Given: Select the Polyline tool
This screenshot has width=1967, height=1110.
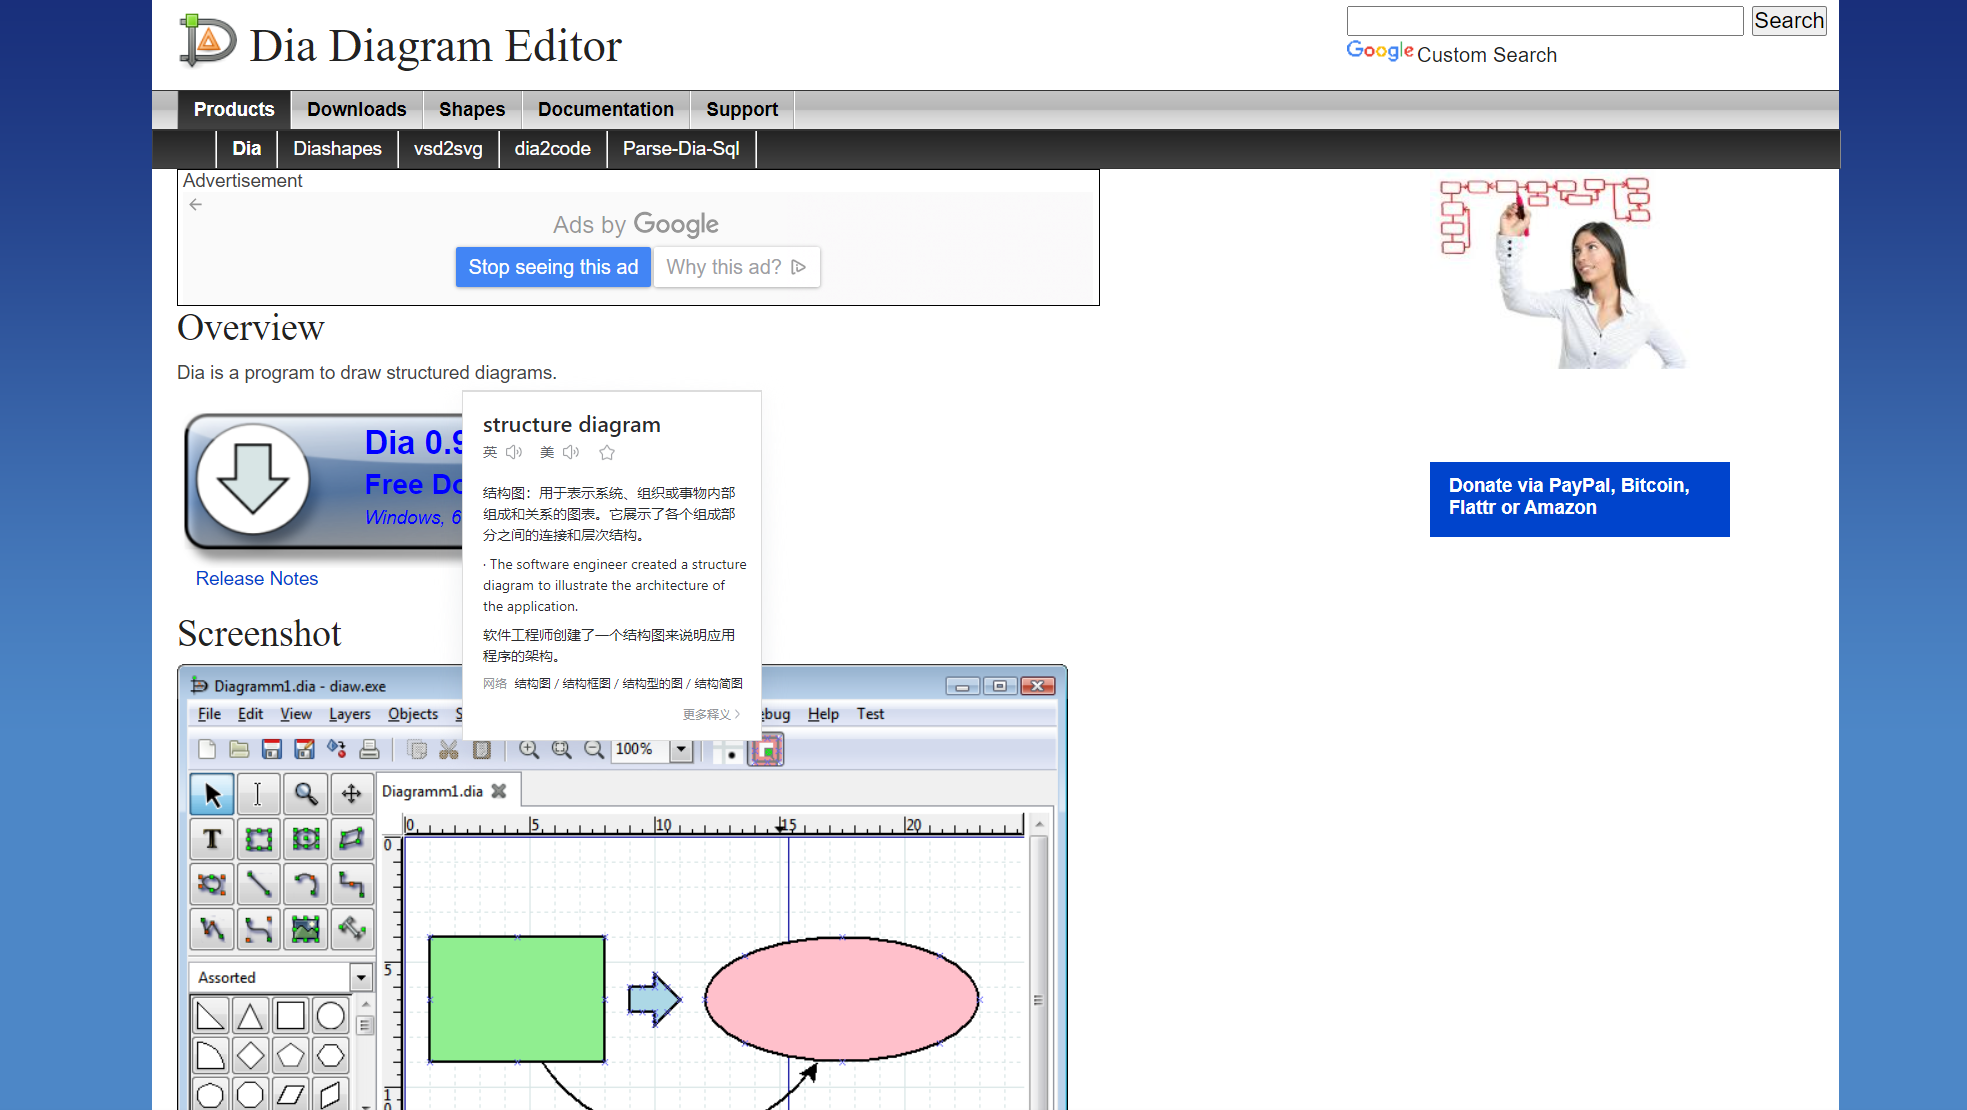Looking at the screenshot, I should coord(212,929).
